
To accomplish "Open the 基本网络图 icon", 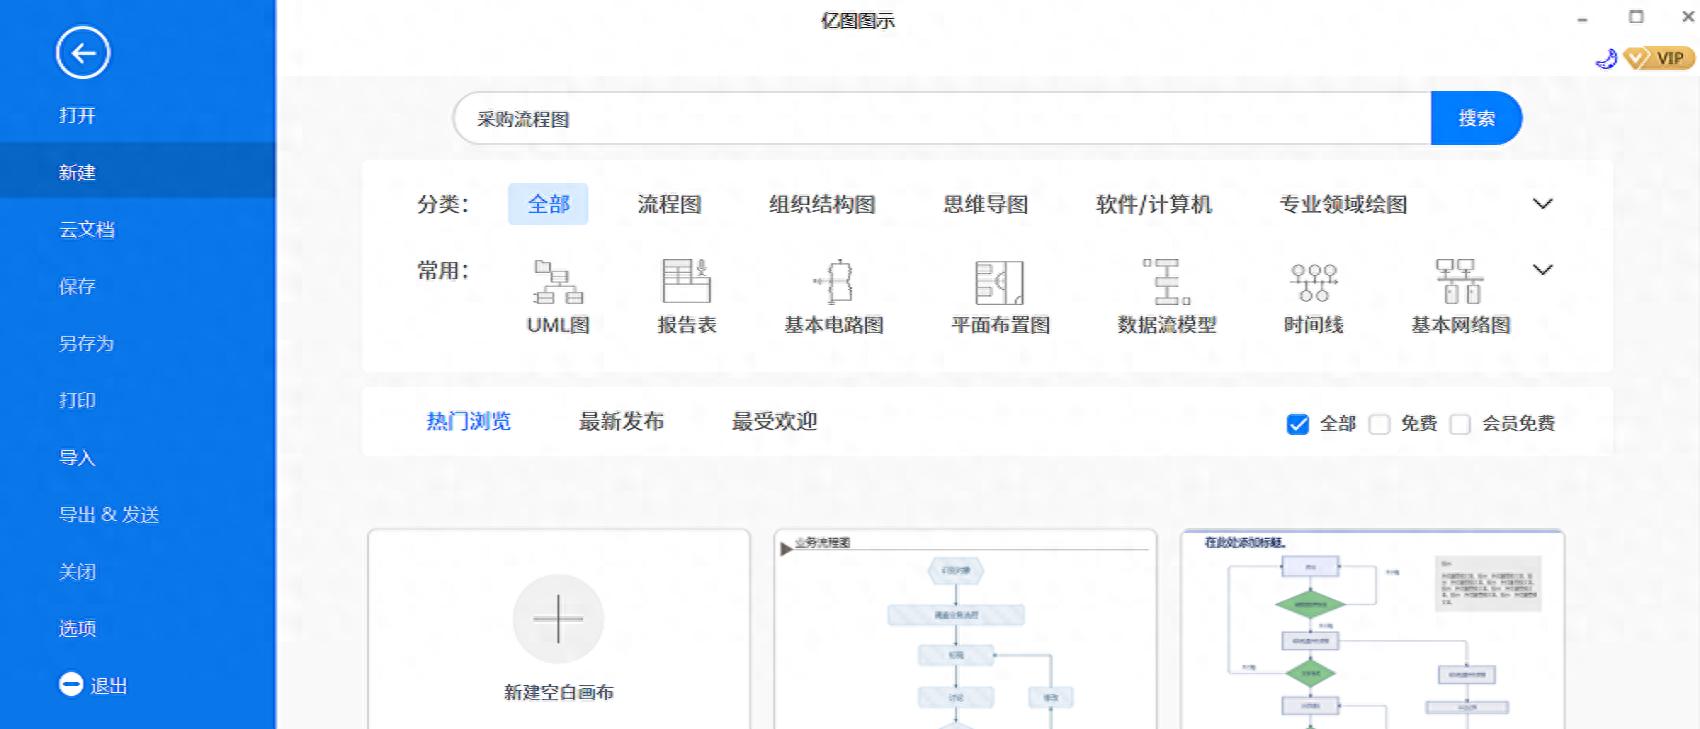I will (x=1460, y=281).
